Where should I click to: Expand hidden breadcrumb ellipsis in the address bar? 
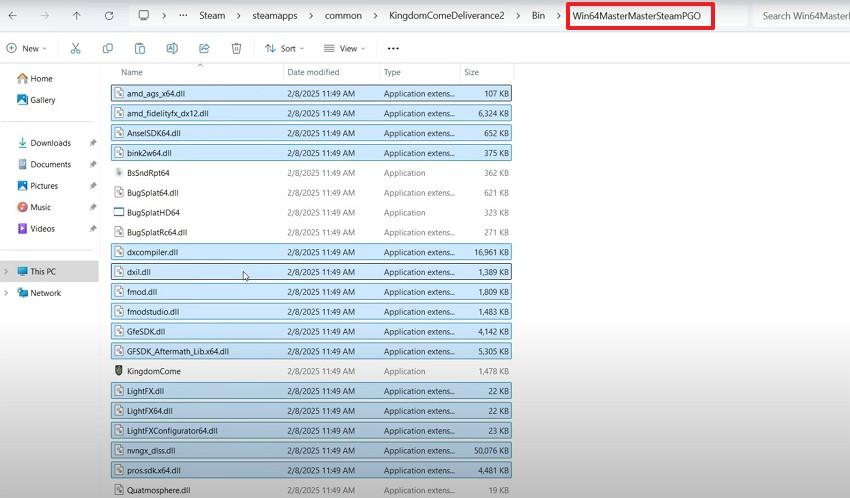tap(183, 15)
